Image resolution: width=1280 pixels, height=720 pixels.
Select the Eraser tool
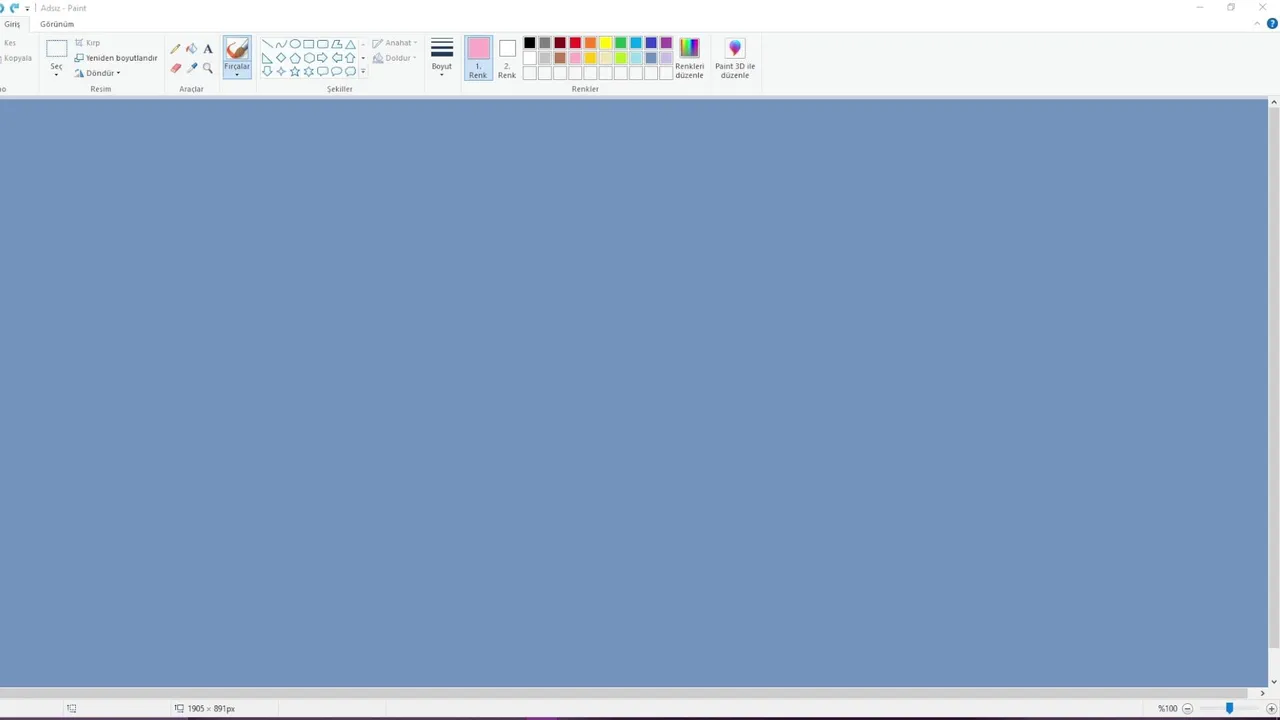(175, 68)
